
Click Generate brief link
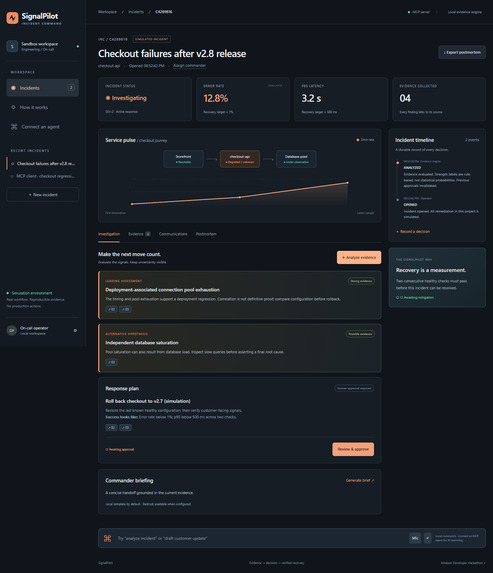(360, 481)
